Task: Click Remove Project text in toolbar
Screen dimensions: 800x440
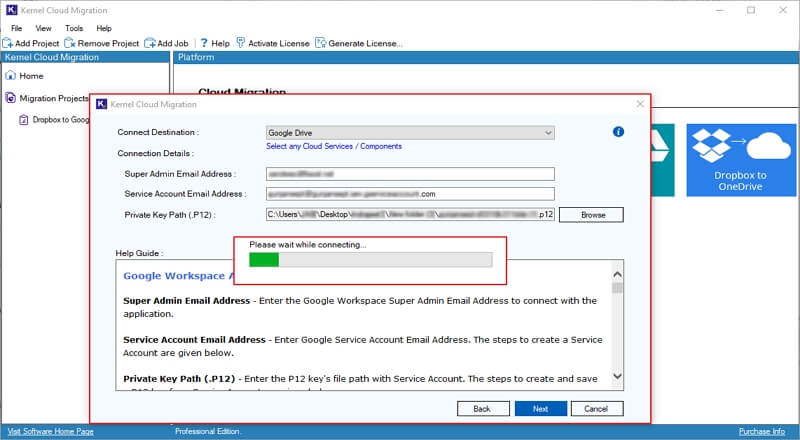Action: (108, 43)
